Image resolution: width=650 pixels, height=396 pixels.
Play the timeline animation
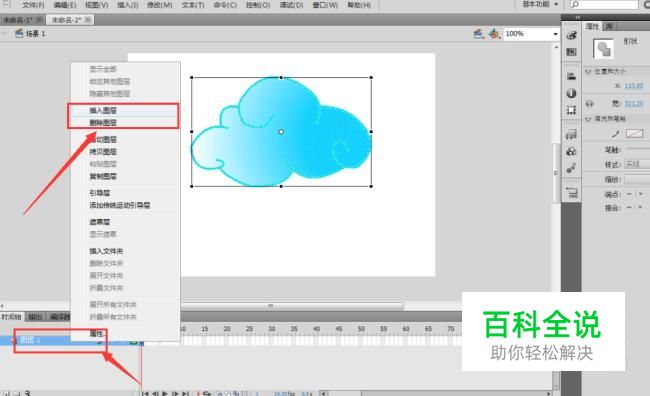[165, 393]
